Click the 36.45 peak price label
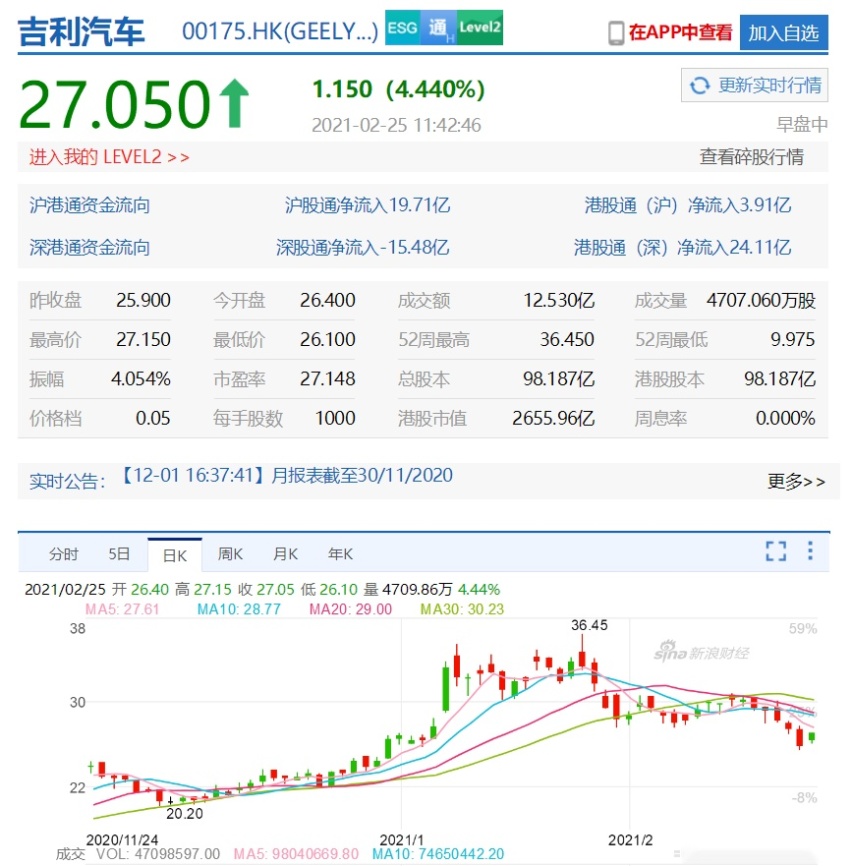Viewport: 852px width, 866px height. 589,625
